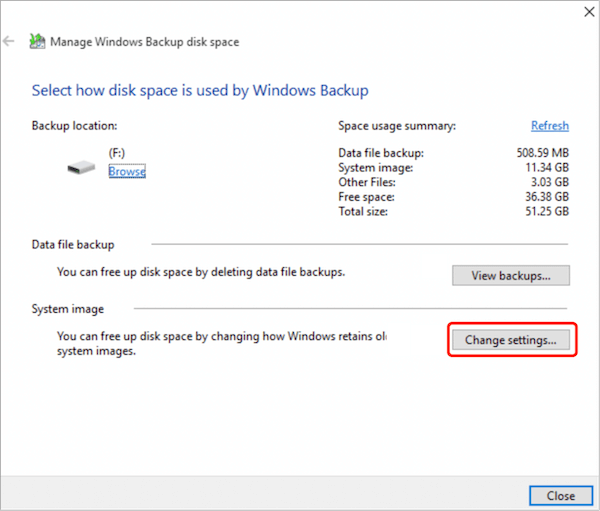Click the 51.25 GB total size value
The image size is (600, 511).
coord(547,211)
